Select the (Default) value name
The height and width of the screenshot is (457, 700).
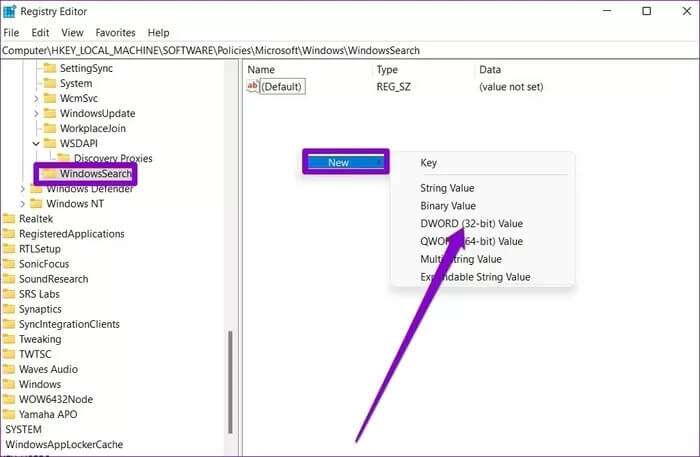tap(282, 87)
